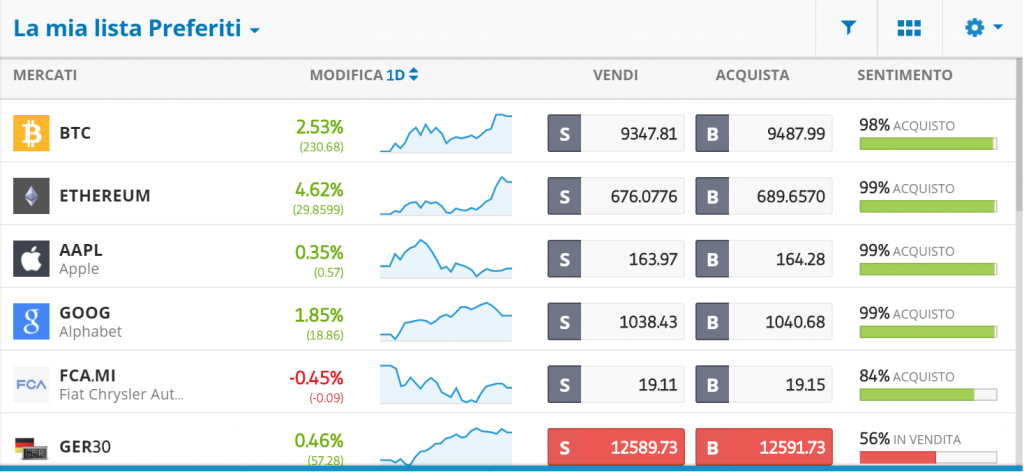This screenshot has width=1024, height=472.
Task: Click AAPL change value 0.35%
Action: tap(319, 252)
